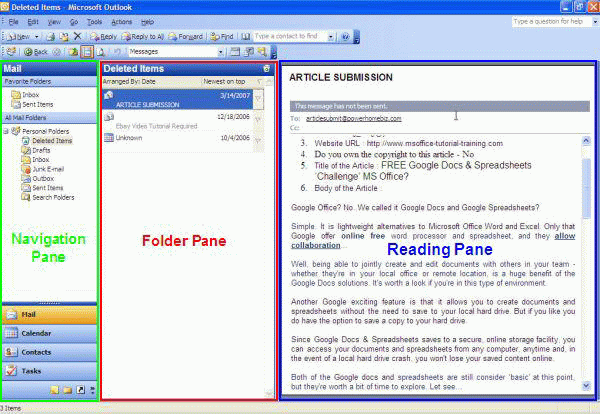Screen dimensions: 600x414
Task: Click Reply to All button
Action: coord(142,37)
